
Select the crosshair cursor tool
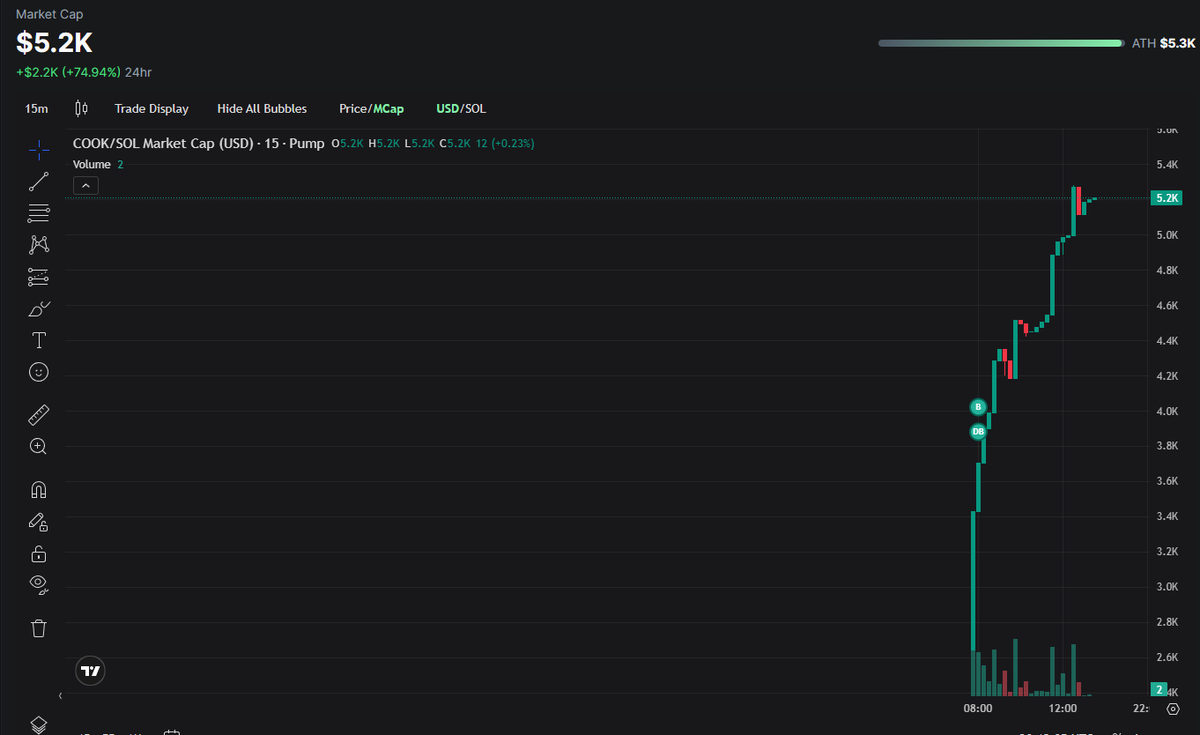[x=38, y=150]
